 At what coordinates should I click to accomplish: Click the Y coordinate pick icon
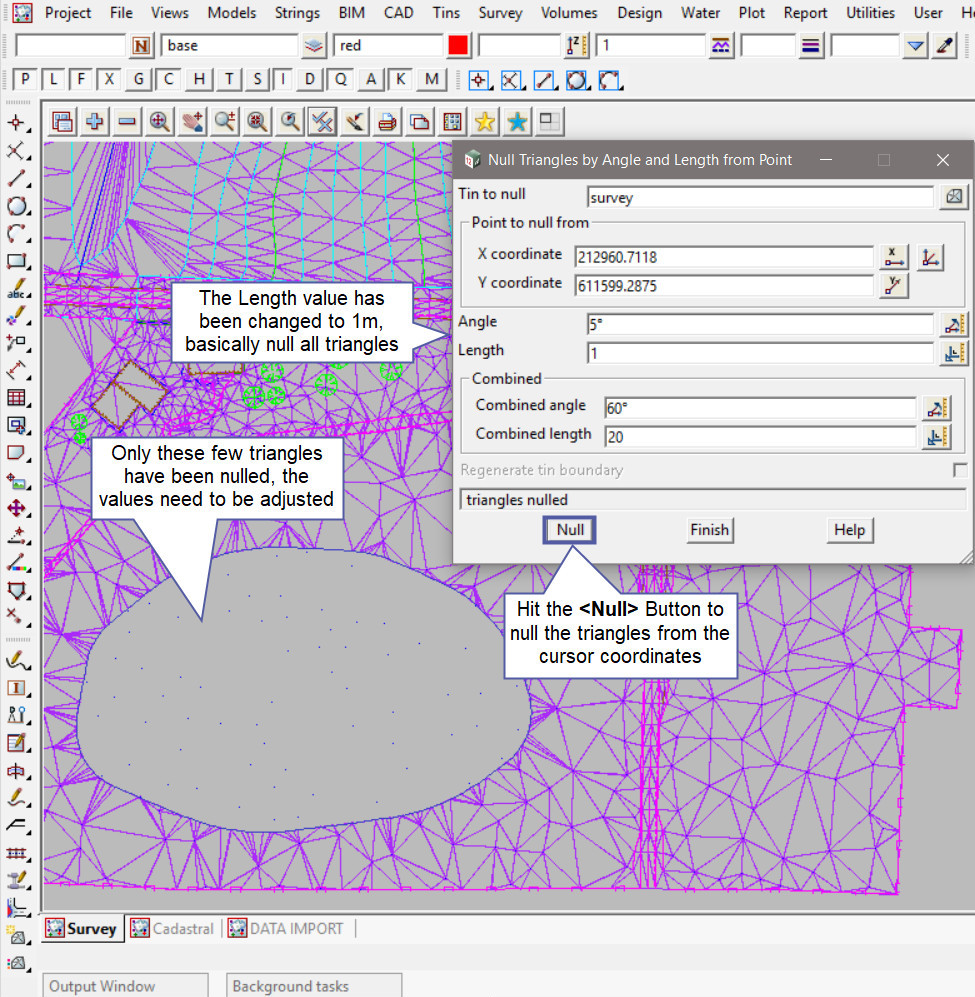tap(894, 286)
